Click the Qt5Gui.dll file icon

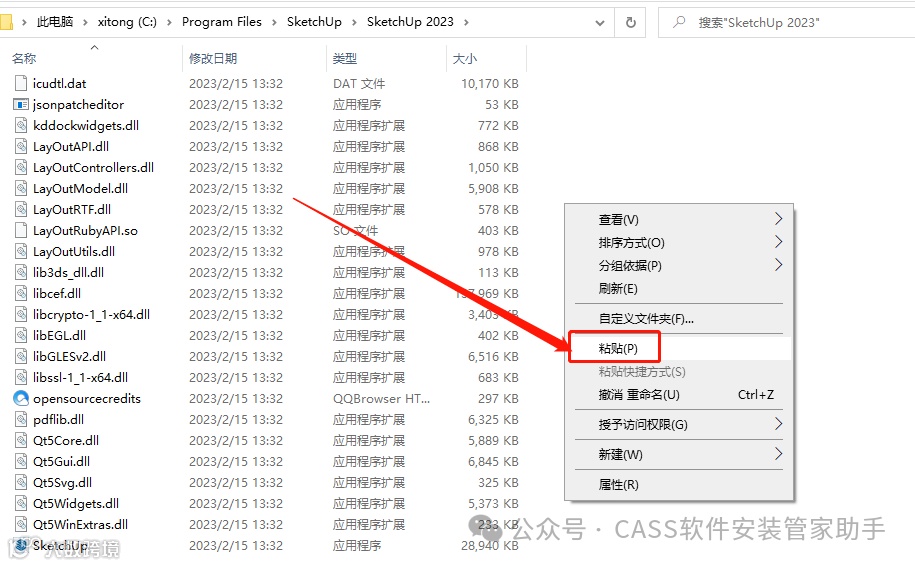point(21,462)
